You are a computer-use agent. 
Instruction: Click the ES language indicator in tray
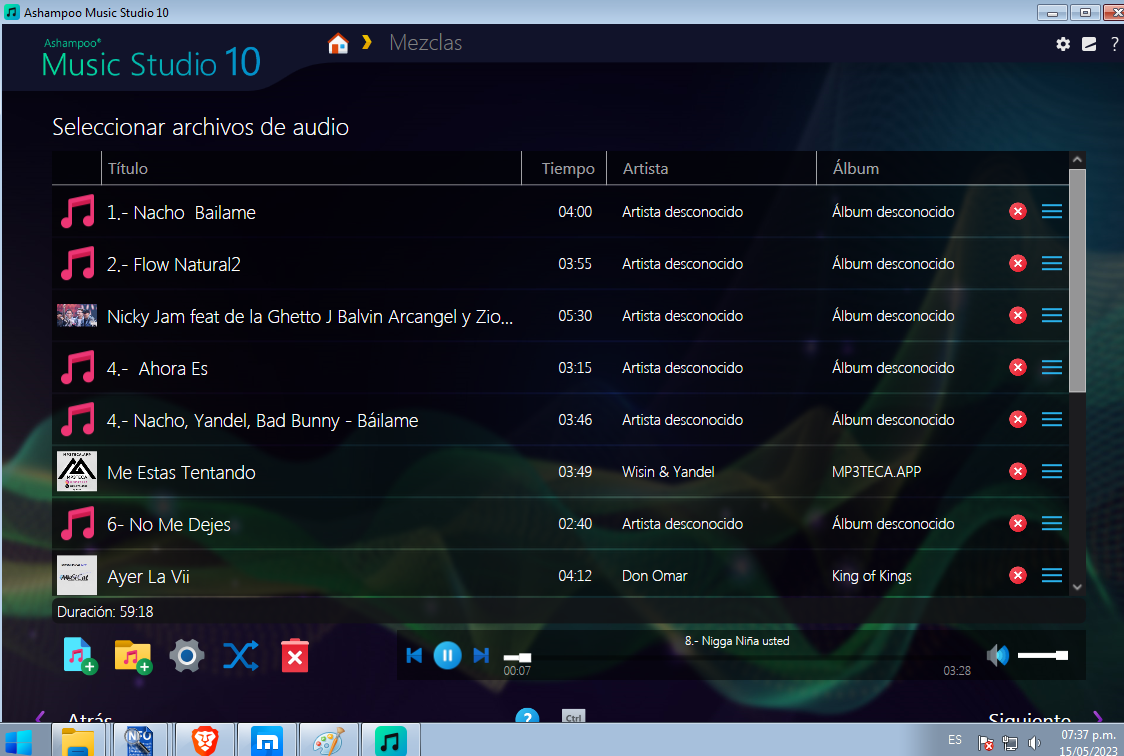pos(955,740)
